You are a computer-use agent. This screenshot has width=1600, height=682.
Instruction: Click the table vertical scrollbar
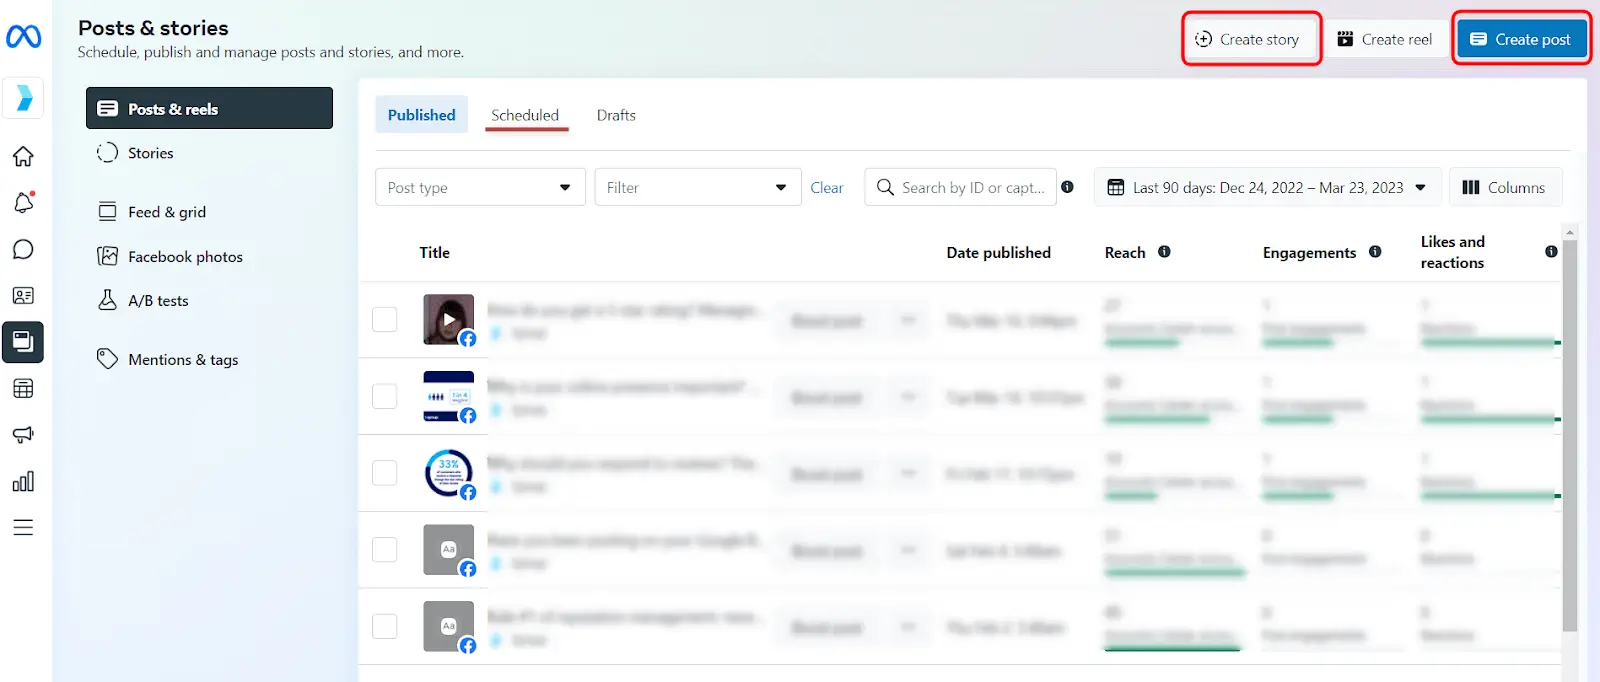1570,435
